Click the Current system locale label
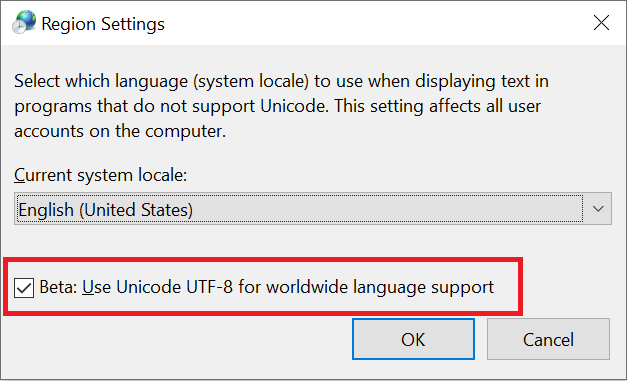 point(100,175)
